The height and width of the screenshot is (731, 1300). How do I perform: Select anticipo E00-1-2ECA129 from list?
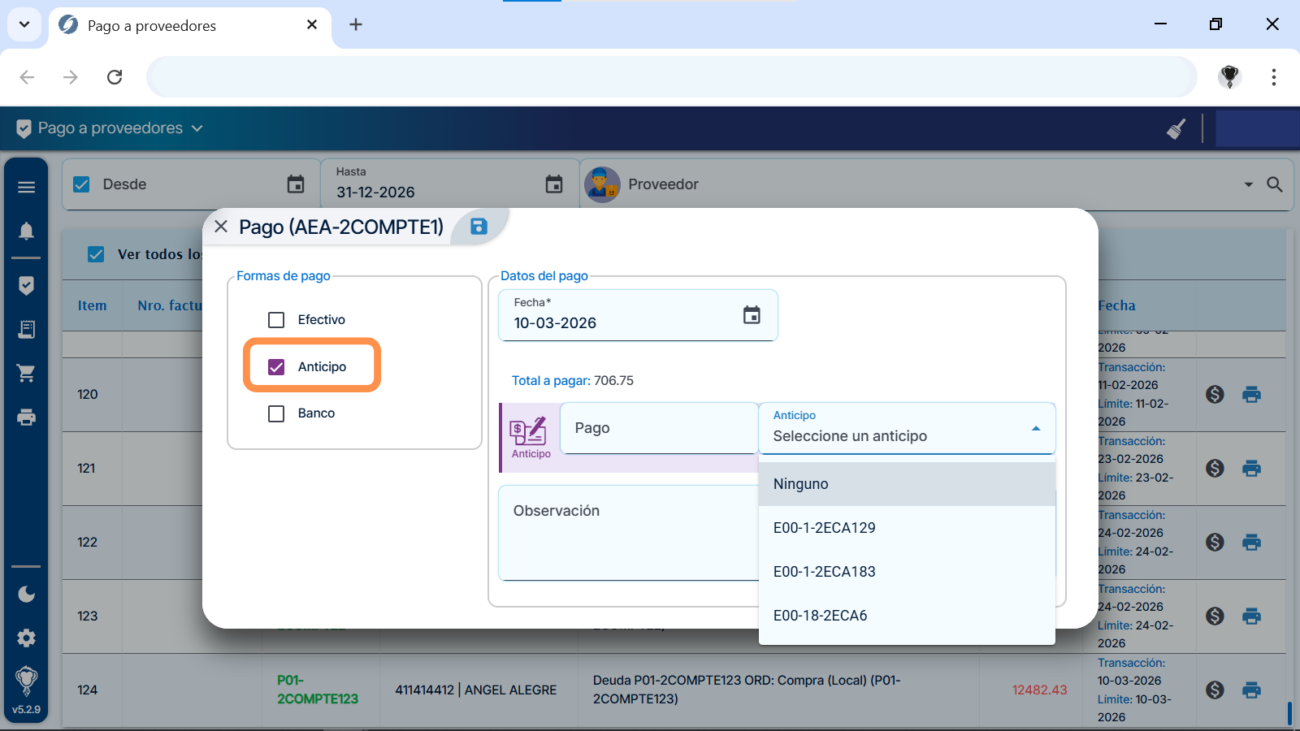tap(824, 528)
